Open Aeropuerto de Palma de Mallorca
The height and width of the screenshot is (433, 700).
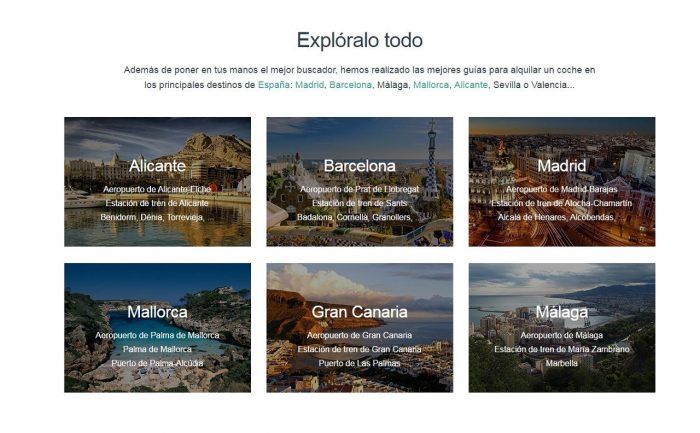[157, 335]
